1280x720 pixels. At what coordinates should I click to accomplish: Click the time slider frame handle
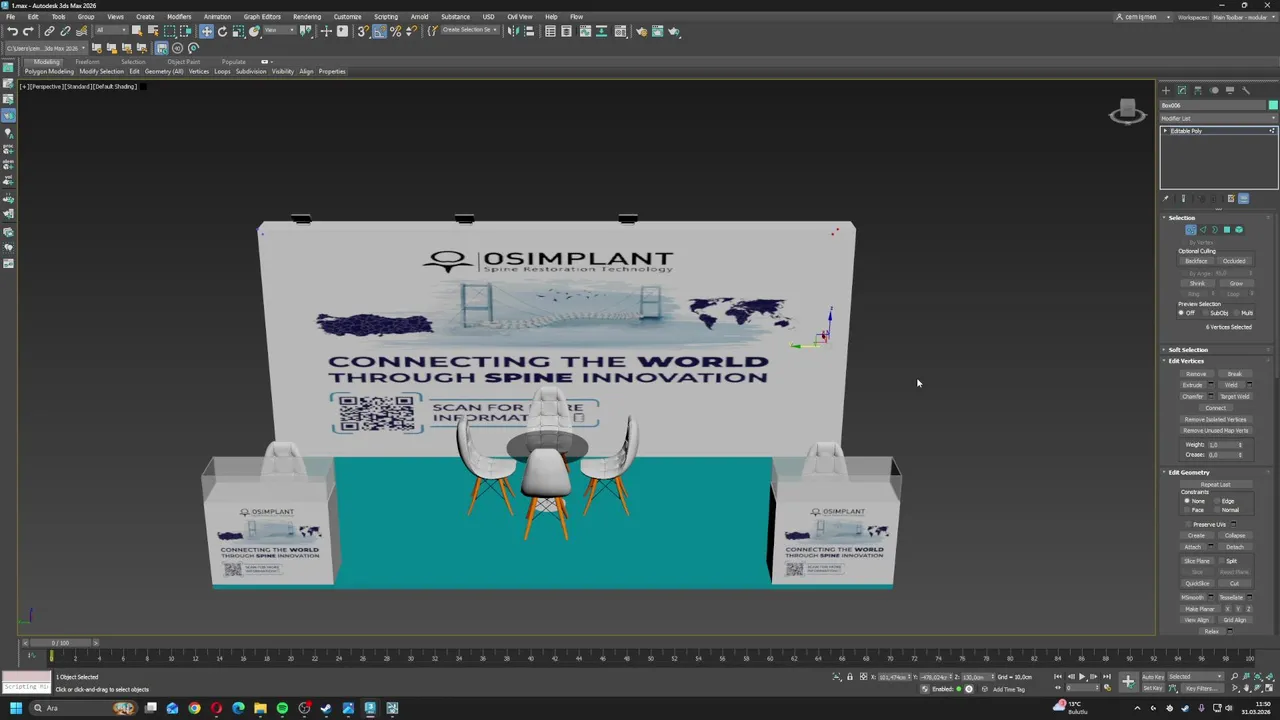pos(60,643)
